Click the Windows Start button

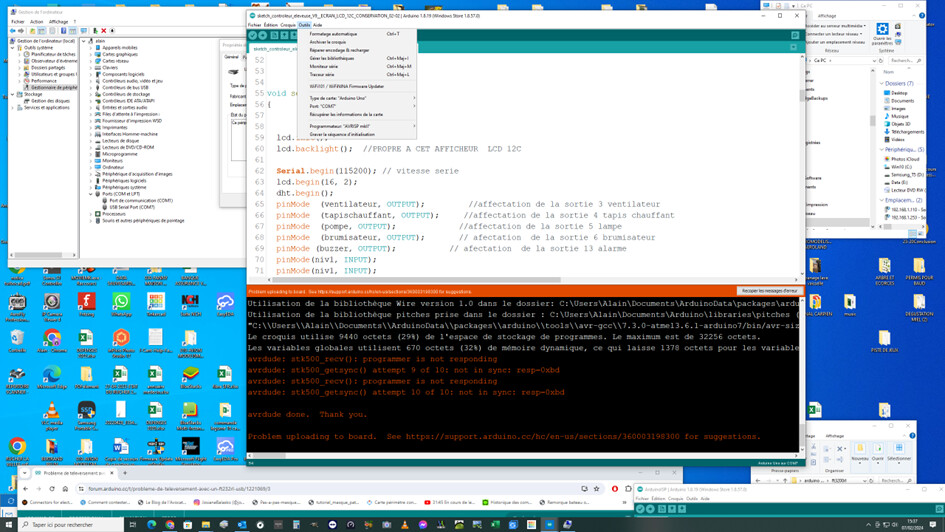[8, 525]
